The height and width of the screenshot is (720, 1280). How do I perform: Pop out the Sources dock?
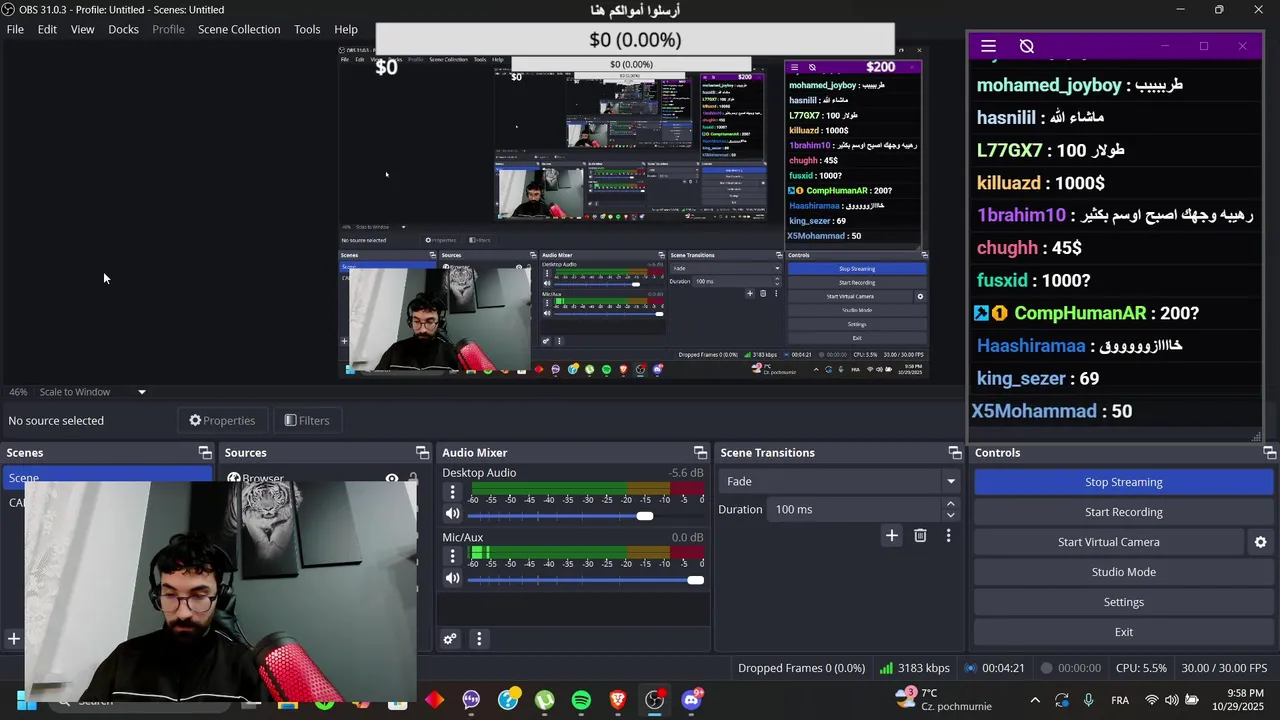coord(422,453)
